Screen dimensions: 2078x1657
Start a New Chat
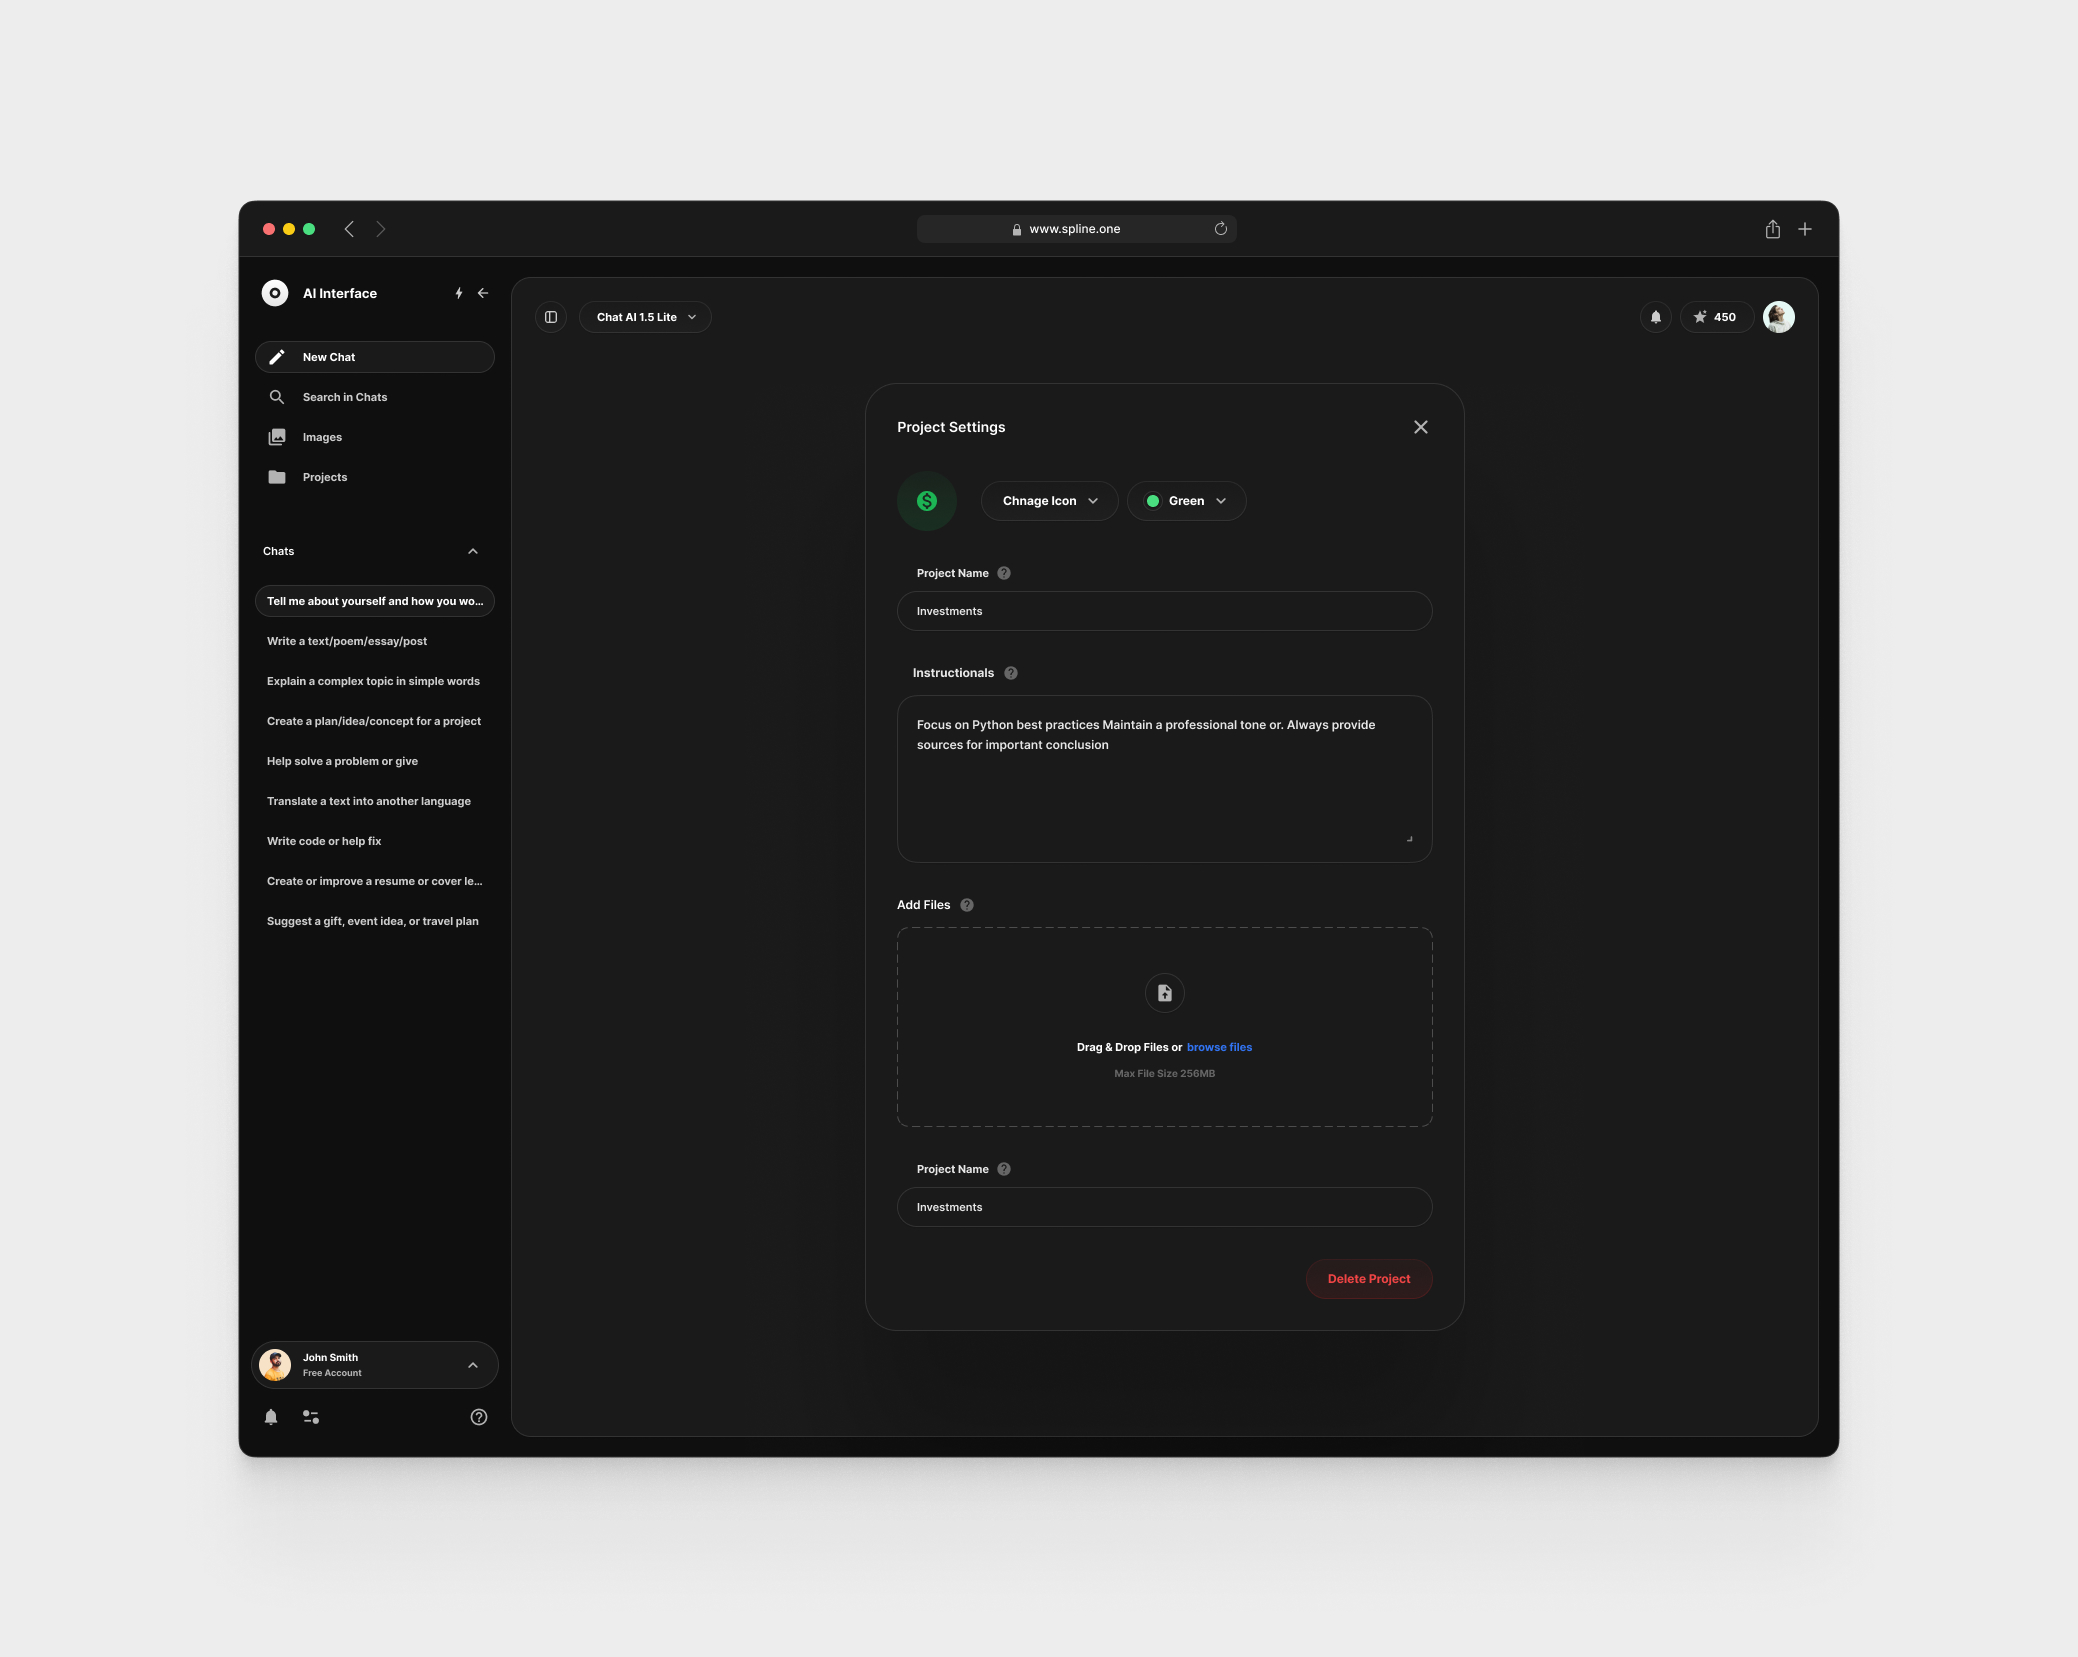click(375, 357)
